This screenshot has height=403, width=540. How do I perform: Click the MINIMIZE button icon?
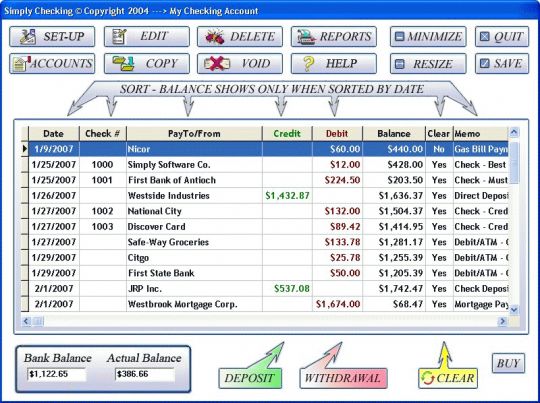(399, 37)
